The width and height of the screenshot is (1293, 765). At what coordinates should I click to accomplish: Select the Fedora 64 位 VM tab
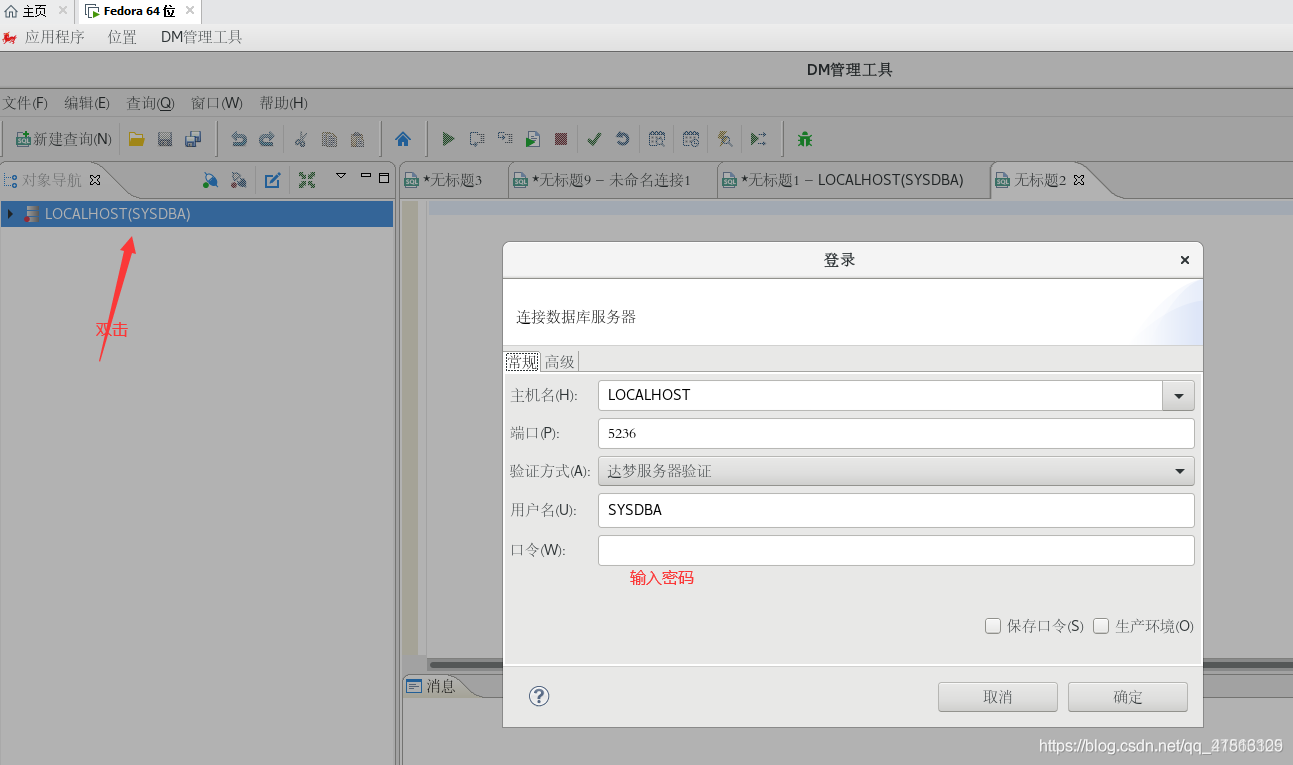pyautogui.click(x=139, y=11)
